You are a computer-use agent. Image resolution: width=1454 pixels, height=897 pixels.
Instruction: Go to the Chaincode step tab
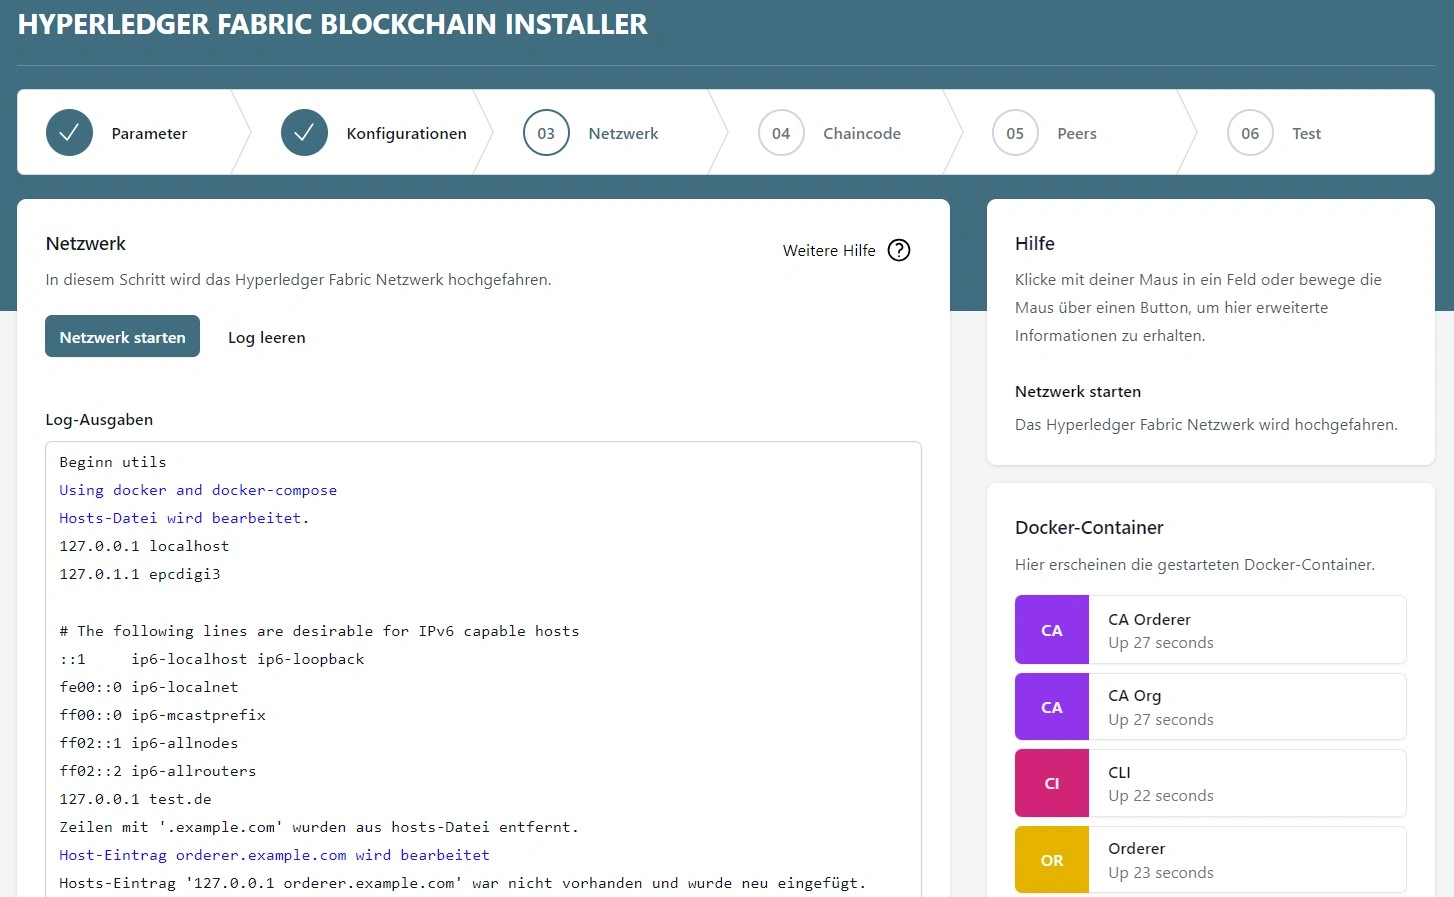861,133
